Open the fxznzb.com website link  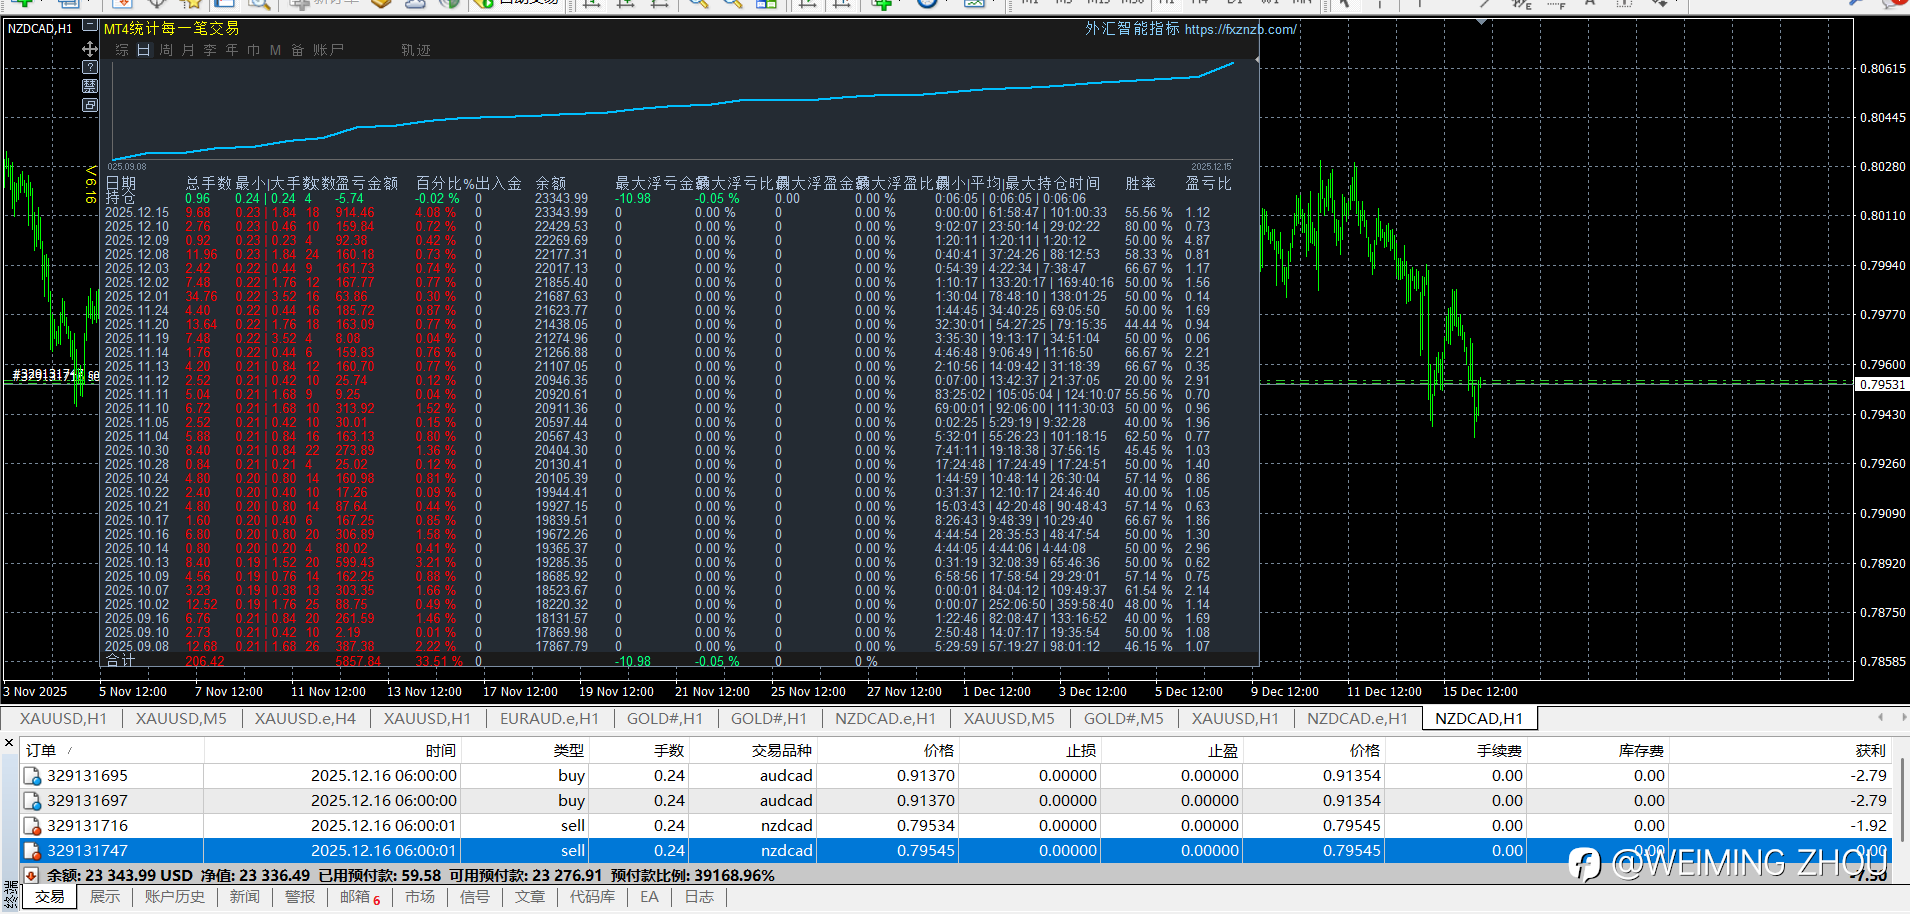coord(1240,30)
